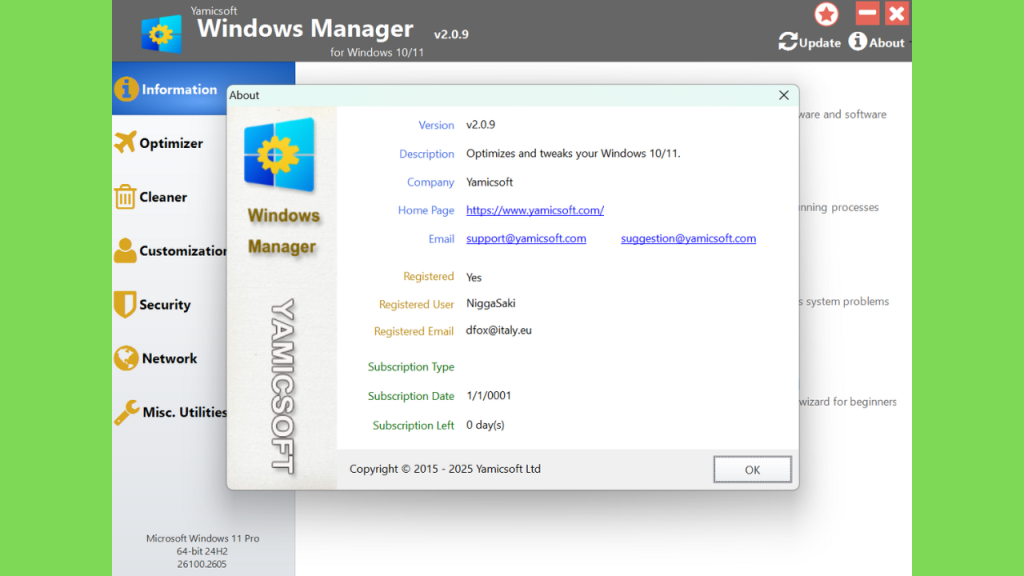Click the '64-bit 24H2' text in sidebar
The image size is (1024, 576).
(202, 551)
